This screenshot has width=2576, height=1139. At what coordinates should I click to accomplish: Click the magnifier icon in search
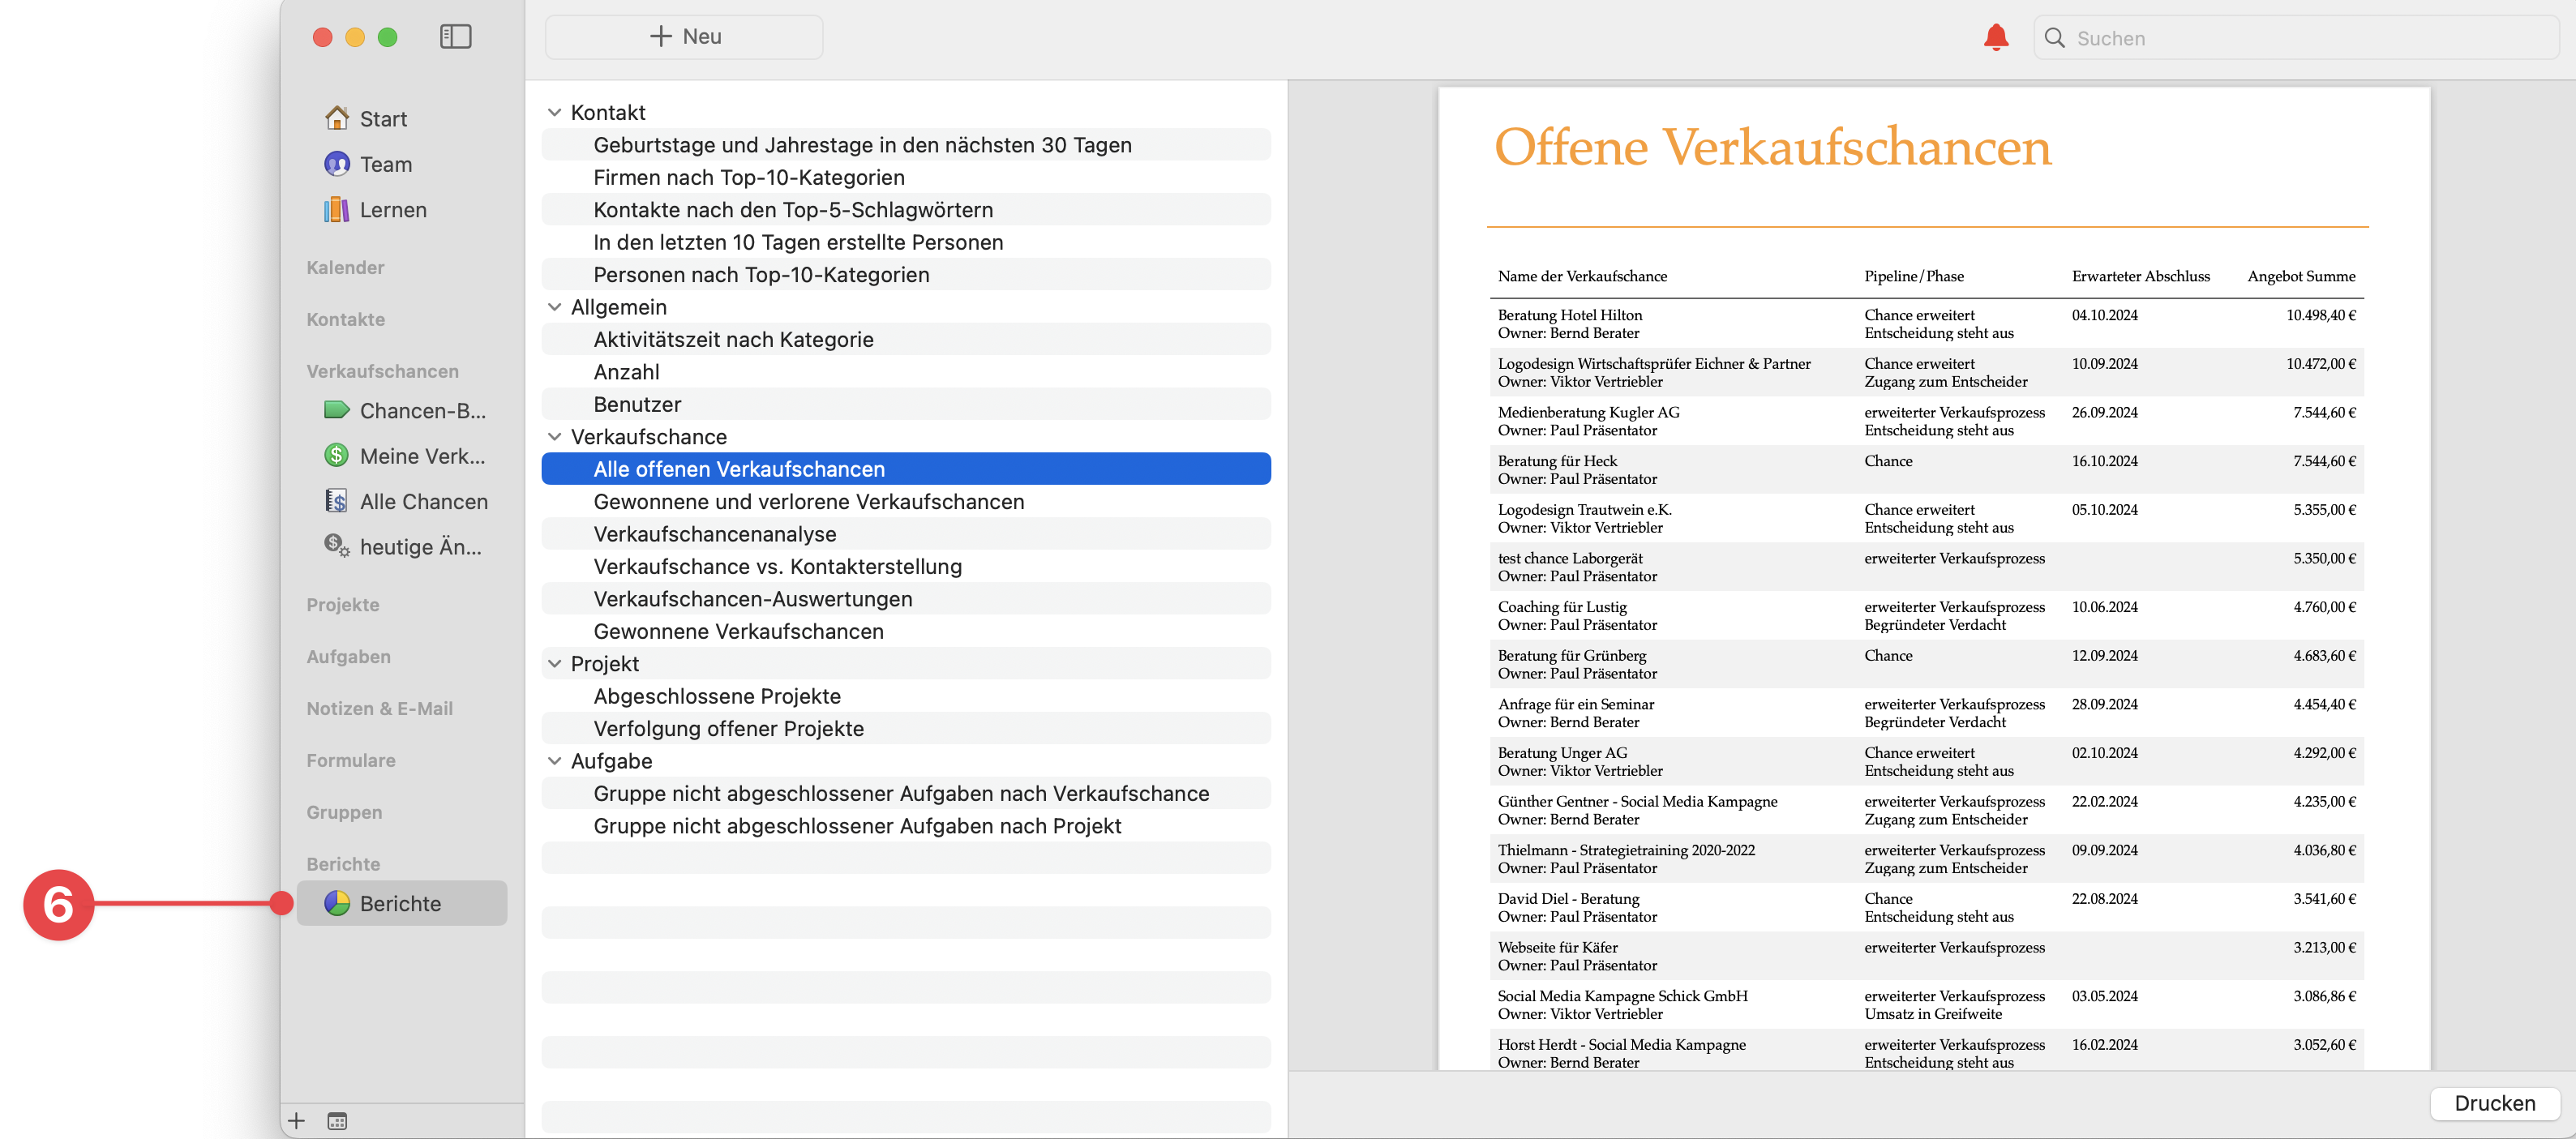point(2054,38)
